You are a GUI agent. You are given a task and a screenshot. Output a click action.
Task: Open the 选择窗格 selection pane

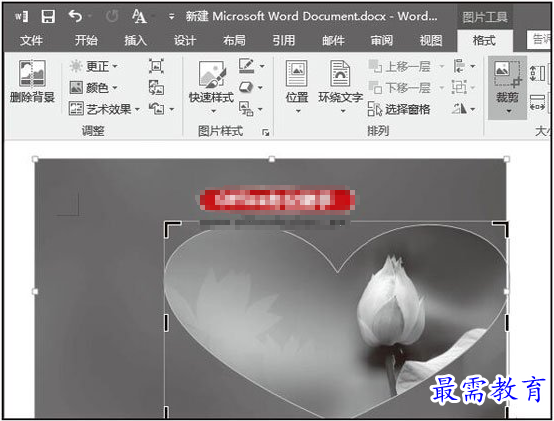399,109
